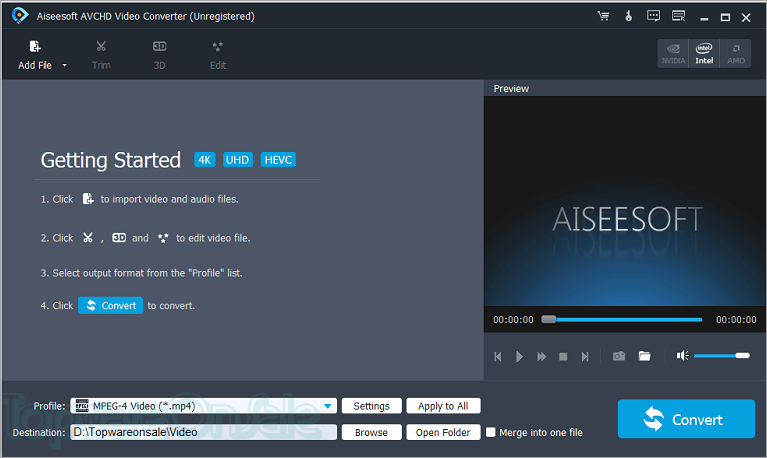Open the shopping cart purchase icon
Viewport: 767px width, 458px height.
coord(604,16)
